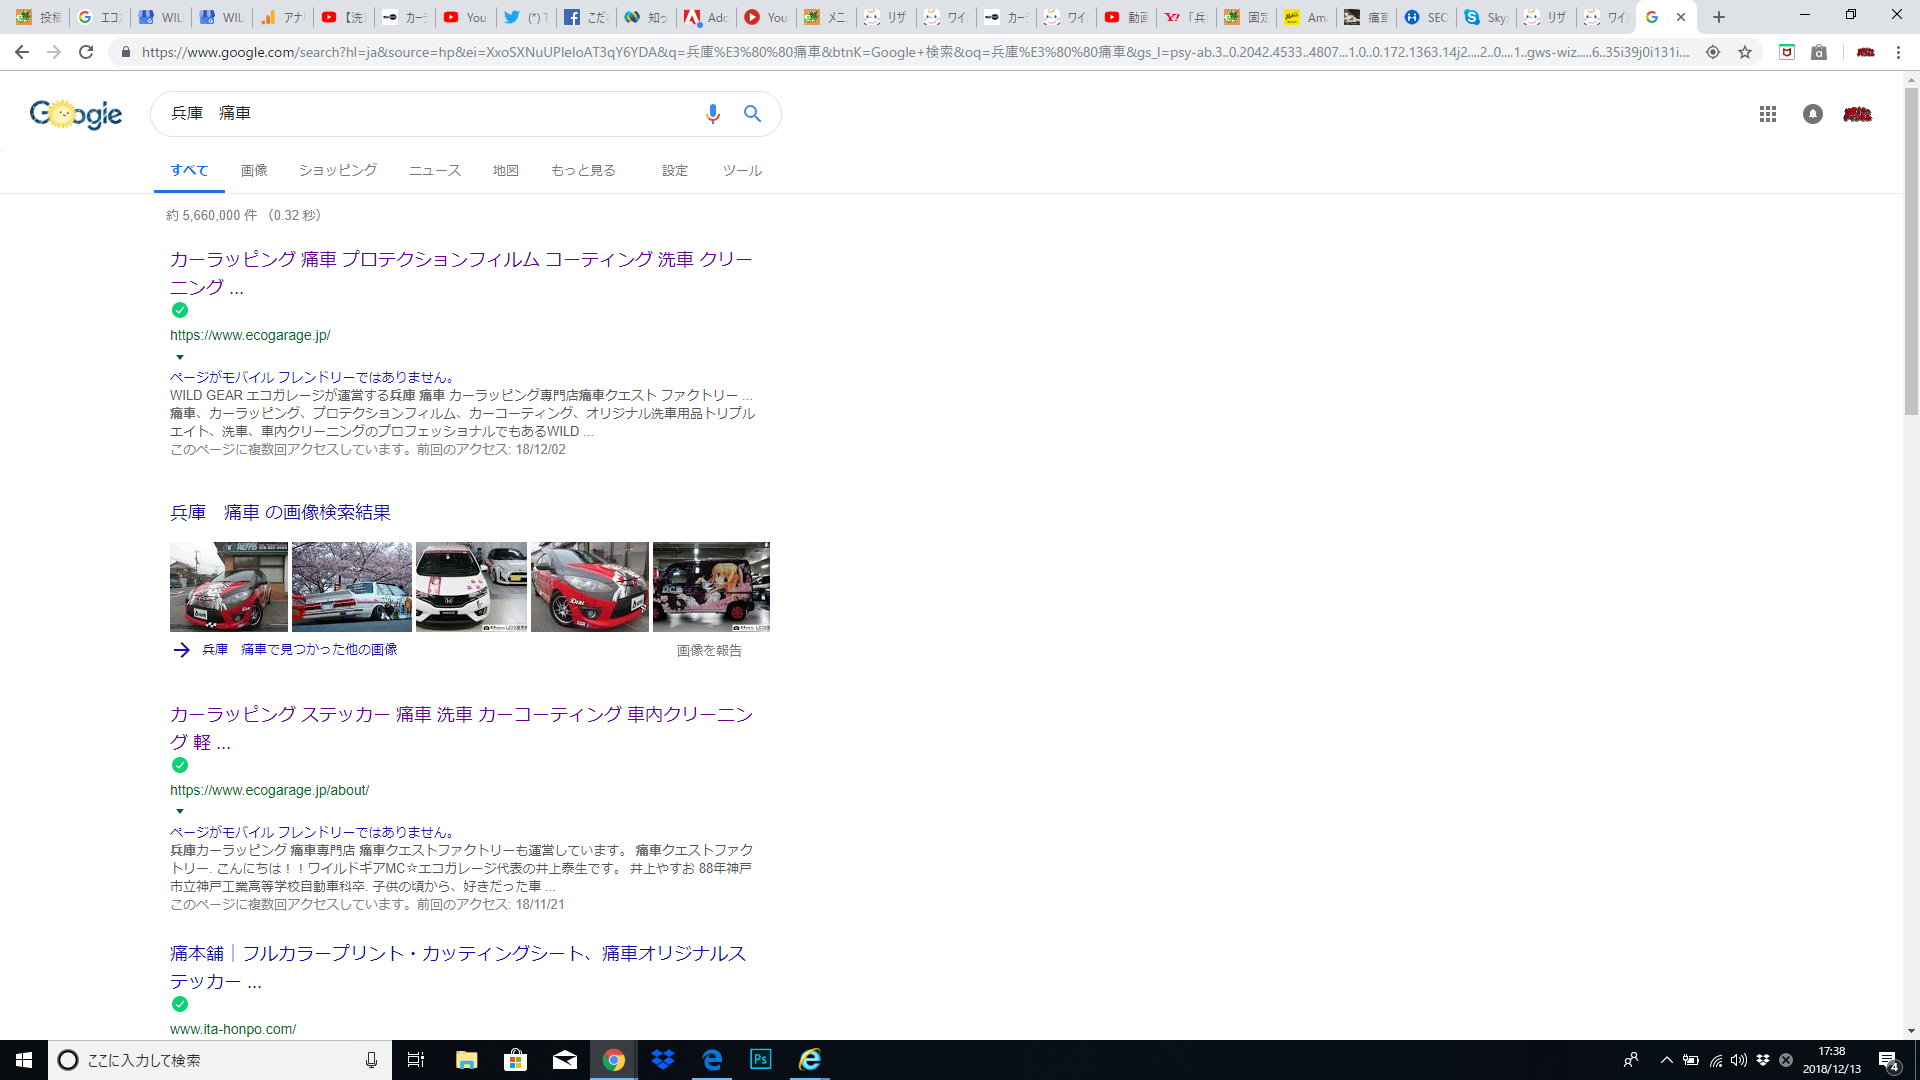Click the Wi-Fi network tray icon
Viewport: 1920px width, 1080px height.
(1716, 1060)
